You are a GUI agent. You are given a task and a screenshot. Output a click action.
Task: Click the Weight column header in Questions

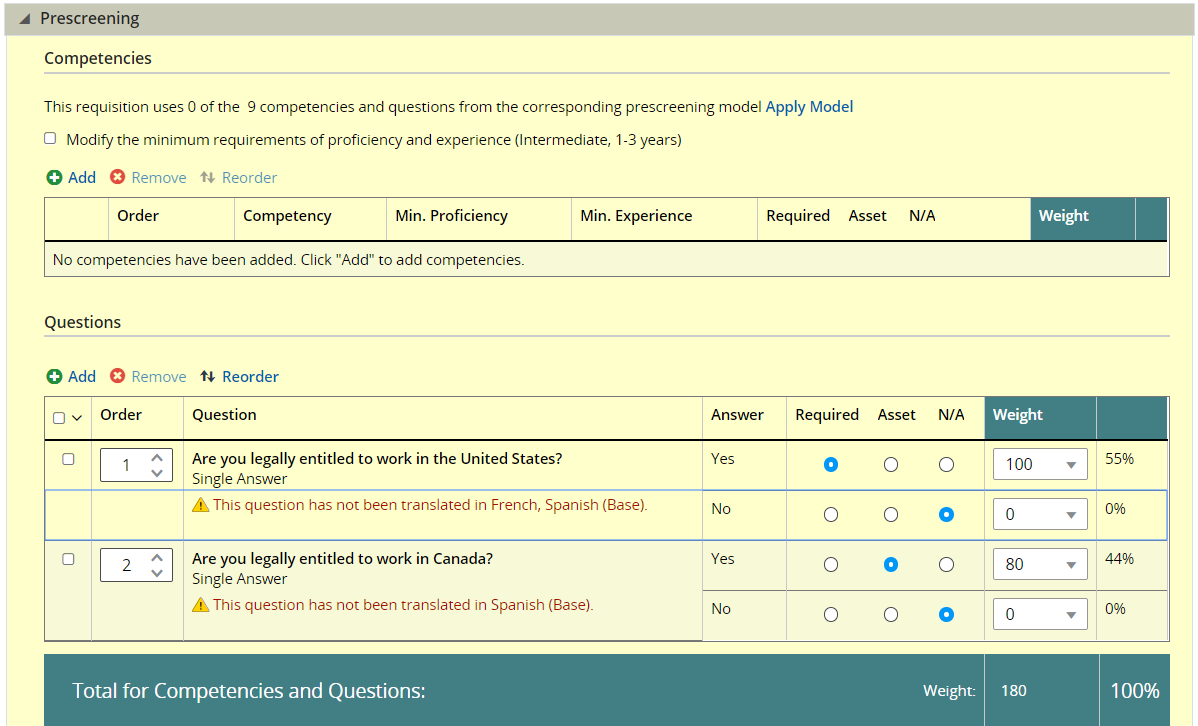(1018, 415)
